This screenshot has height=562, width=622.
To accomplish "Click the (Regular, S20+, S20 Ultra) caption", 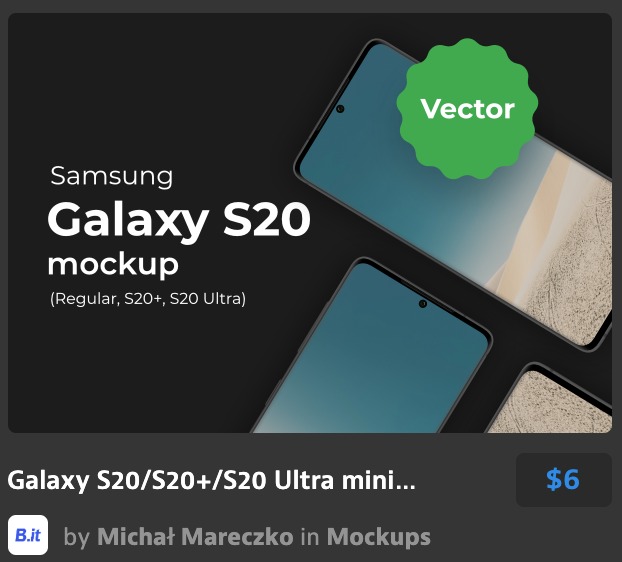I will pyautogui.click(x=148, y=299).
